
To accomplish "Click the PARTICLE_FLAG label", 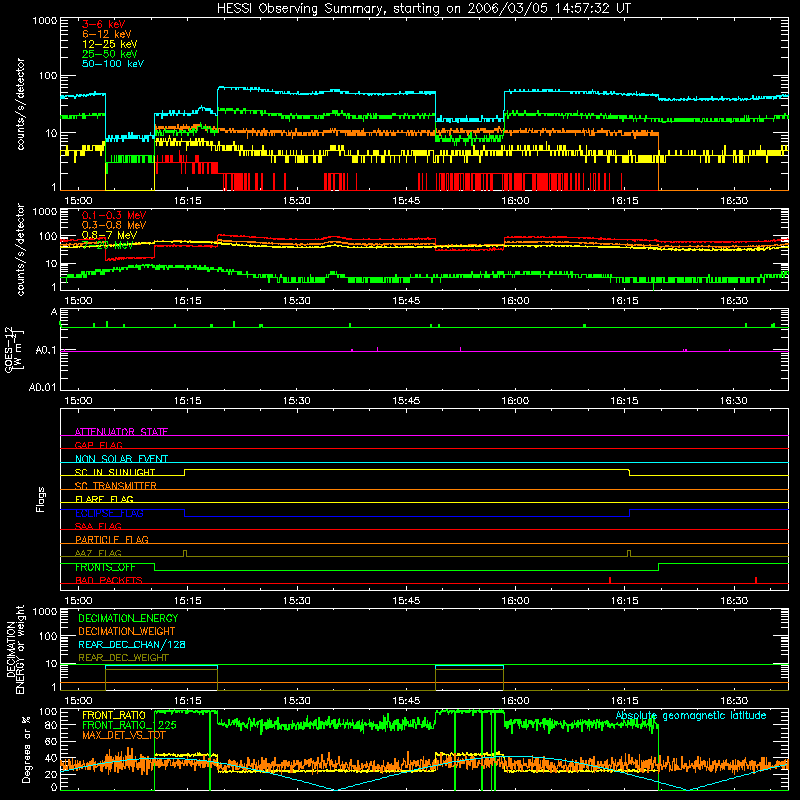I will [x=112, y=539].
